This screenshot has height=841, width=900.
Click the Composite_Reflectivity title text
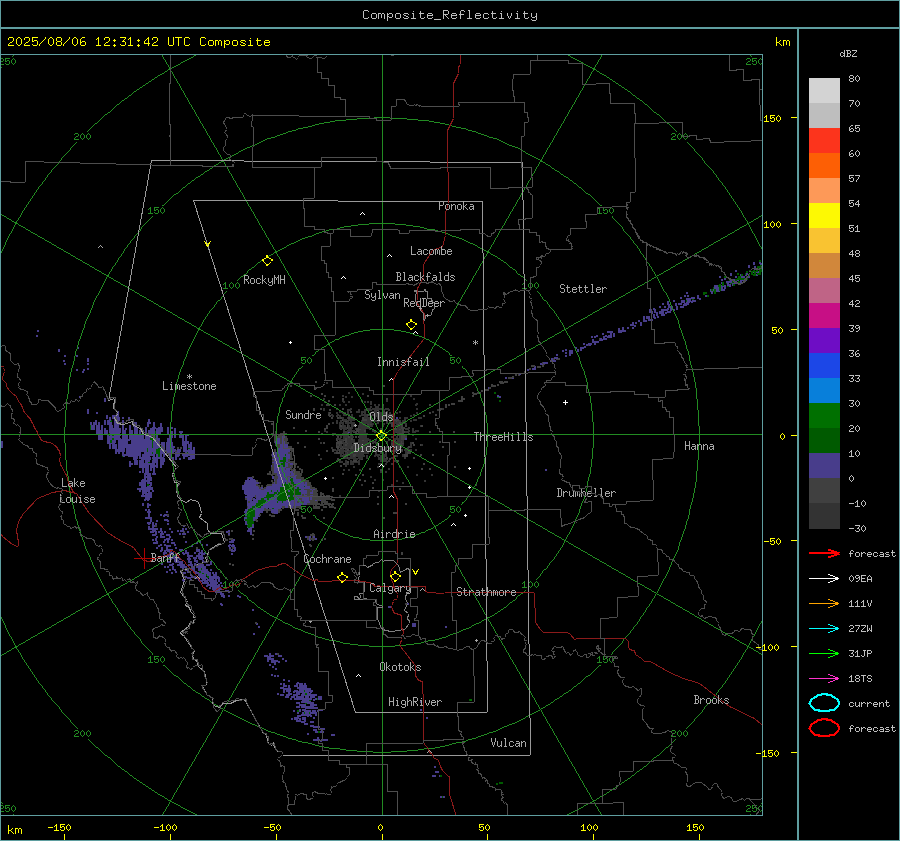(449, 15)
